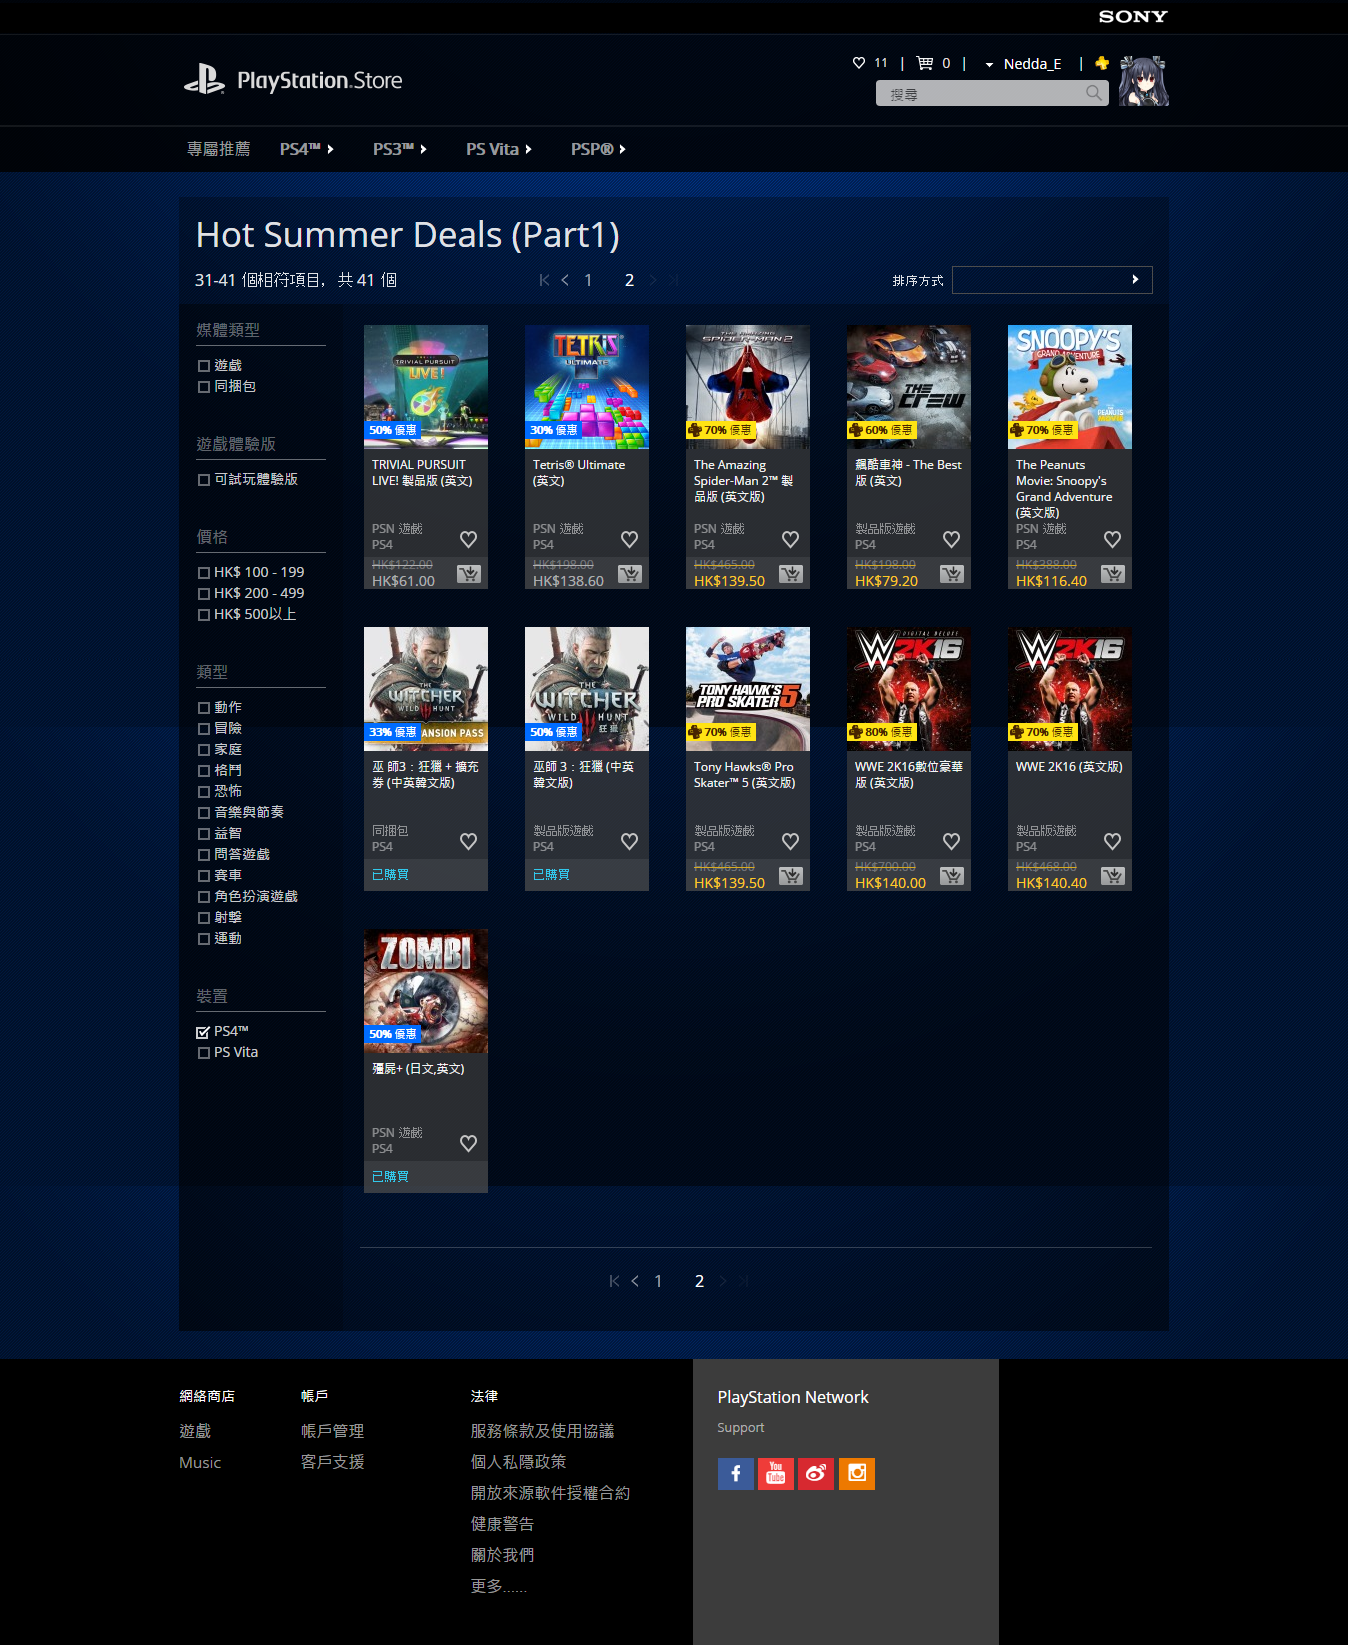The width and height of the screenshot is (1348, 1645).
Task: Open the 排序方式 sort dropdown
Action: pos(1052,280)
